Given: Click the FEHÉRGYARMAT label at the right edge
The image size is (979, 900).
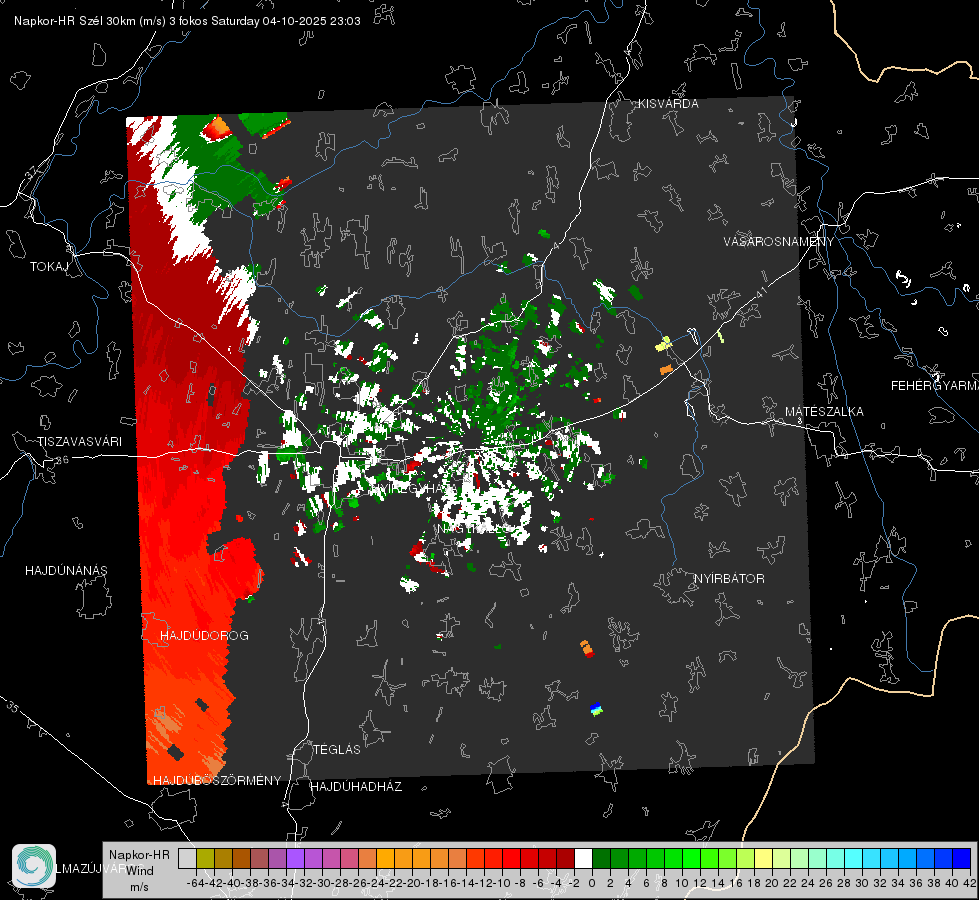Looking at the screenshot, I should [x=934, y=386].
